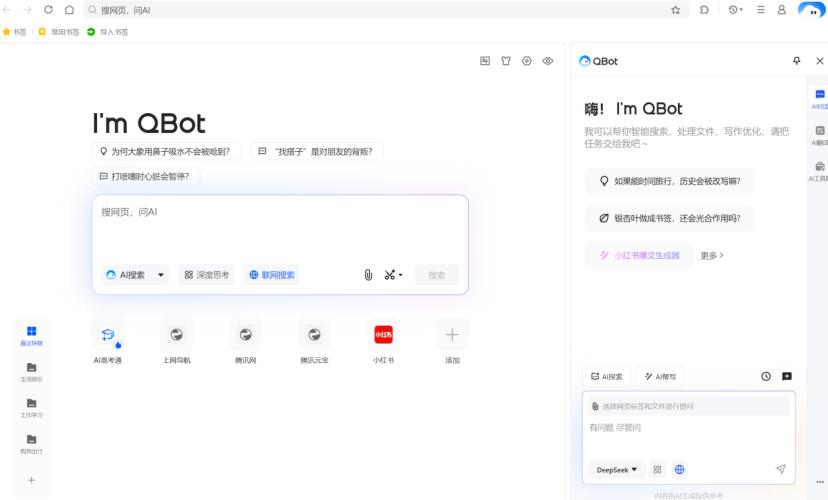Click the 小红书爆文生成器 suggestion button

(639, 256)
